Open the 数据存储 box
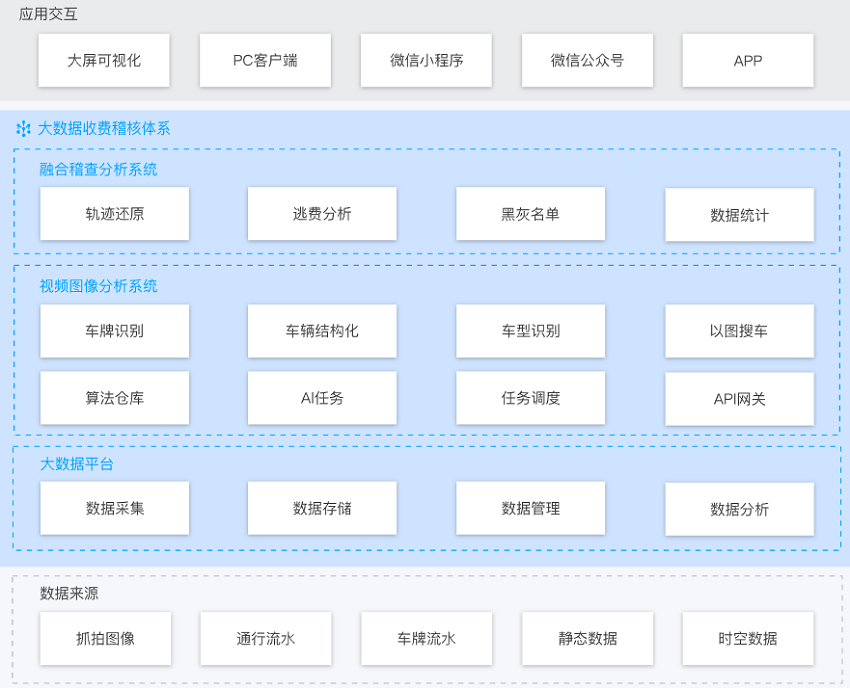The height and width of the screenshot is (688, 850). coord(322,508)
